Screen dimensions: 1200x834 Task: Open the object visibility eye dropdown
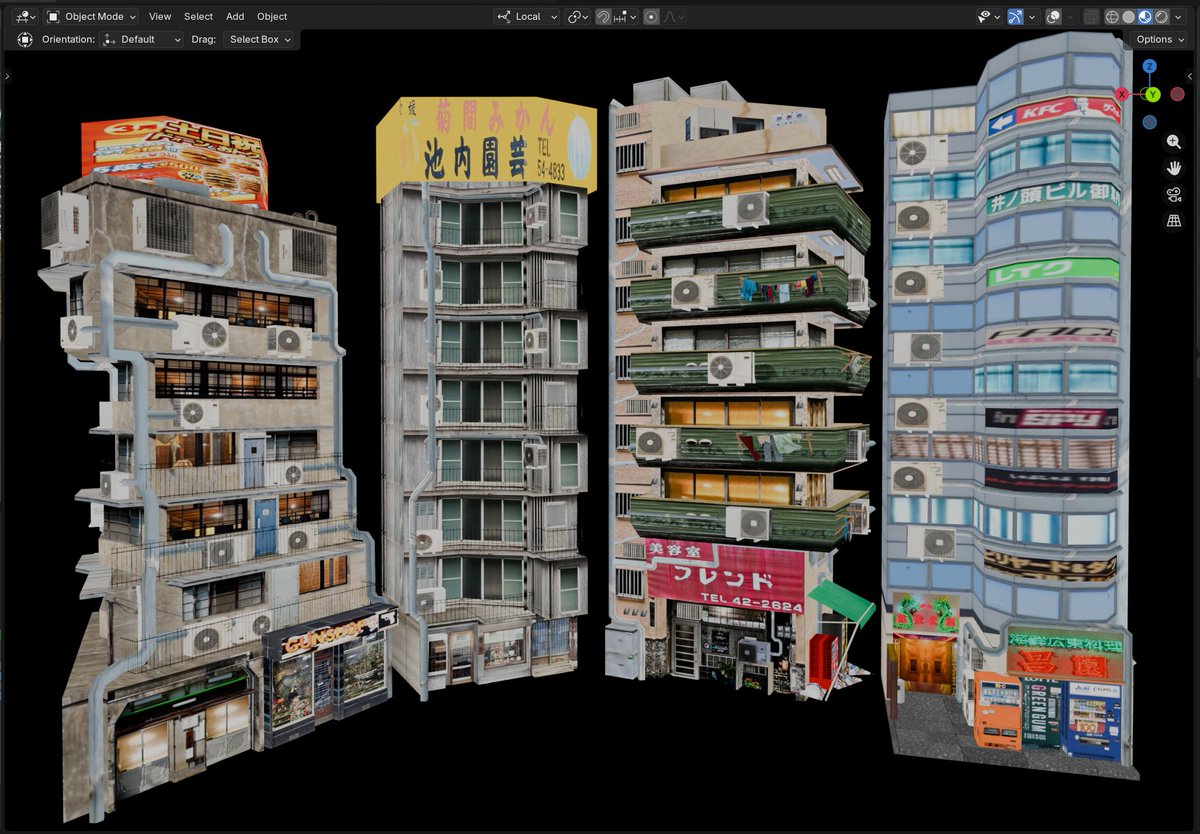tap(989, 16)
